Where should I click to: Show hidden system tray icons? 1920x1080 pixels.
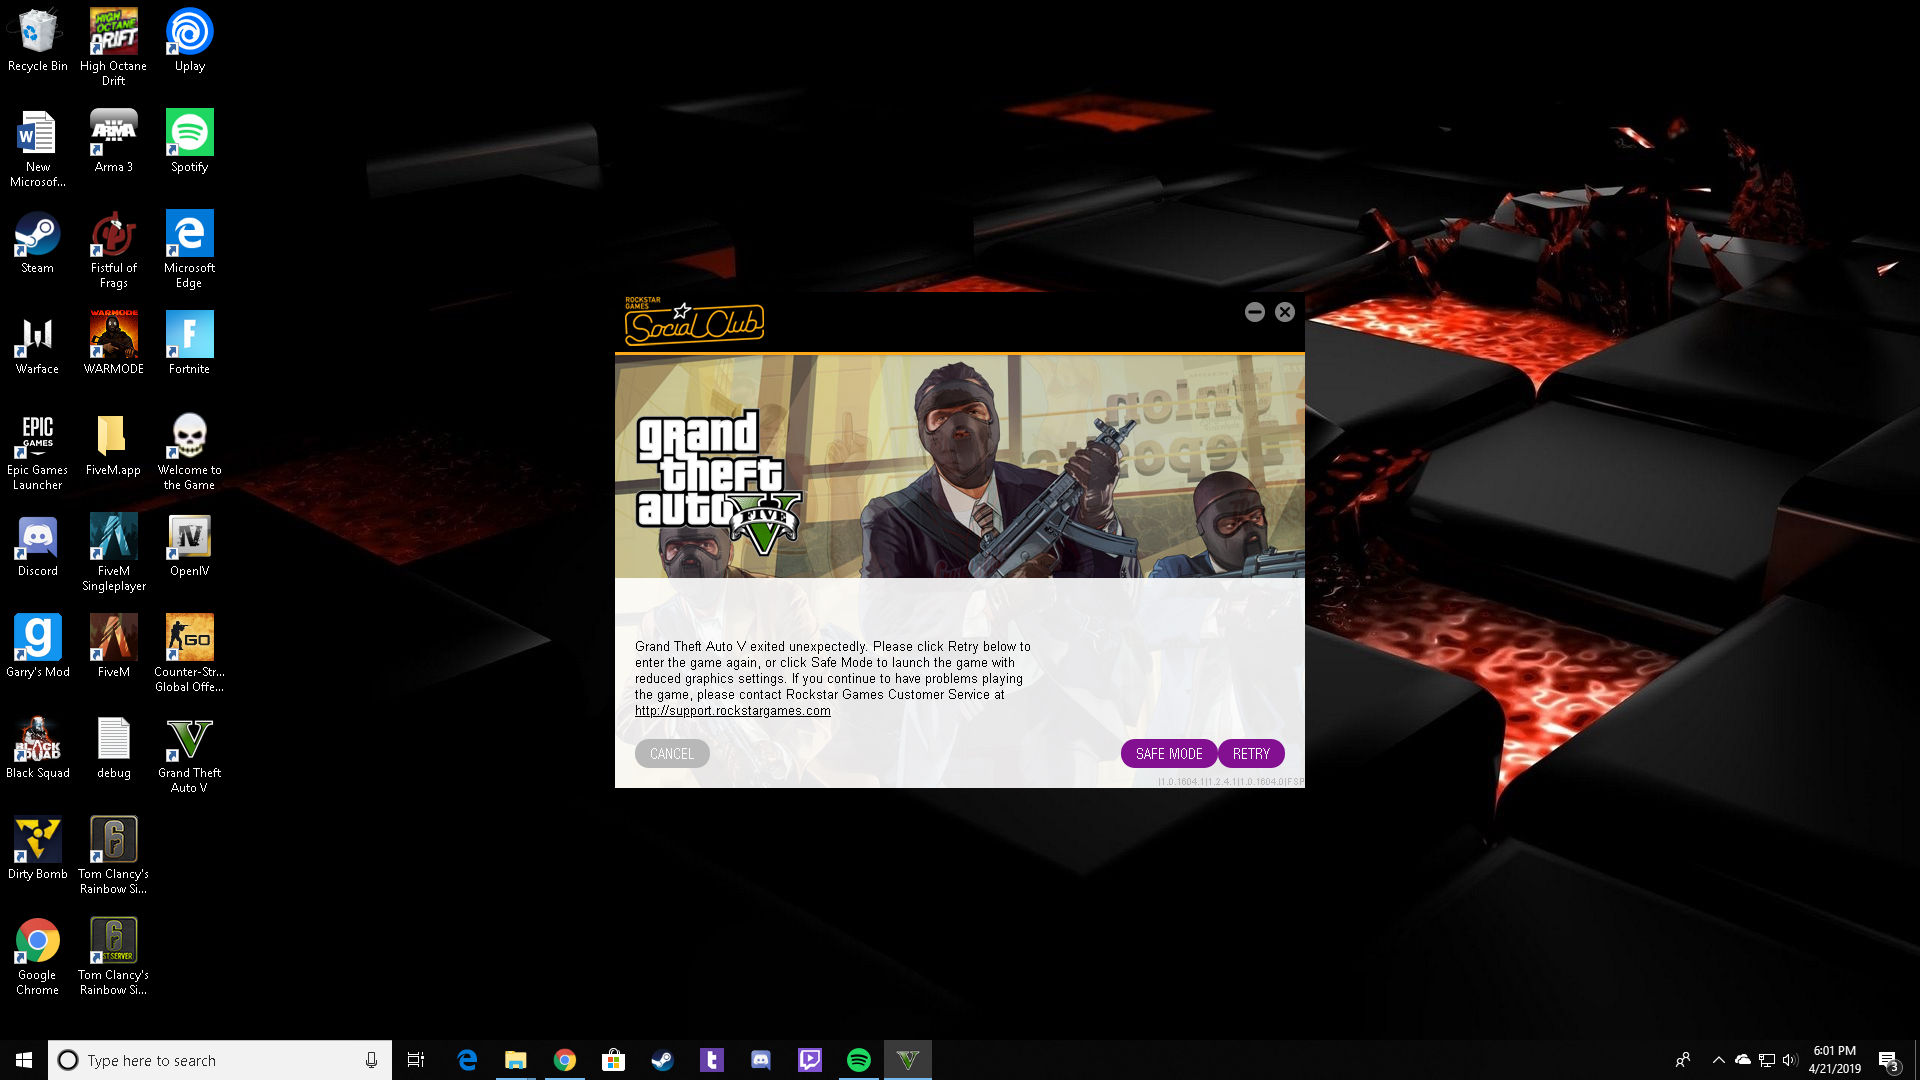pyautogui.click(x=1718, y=1060)
